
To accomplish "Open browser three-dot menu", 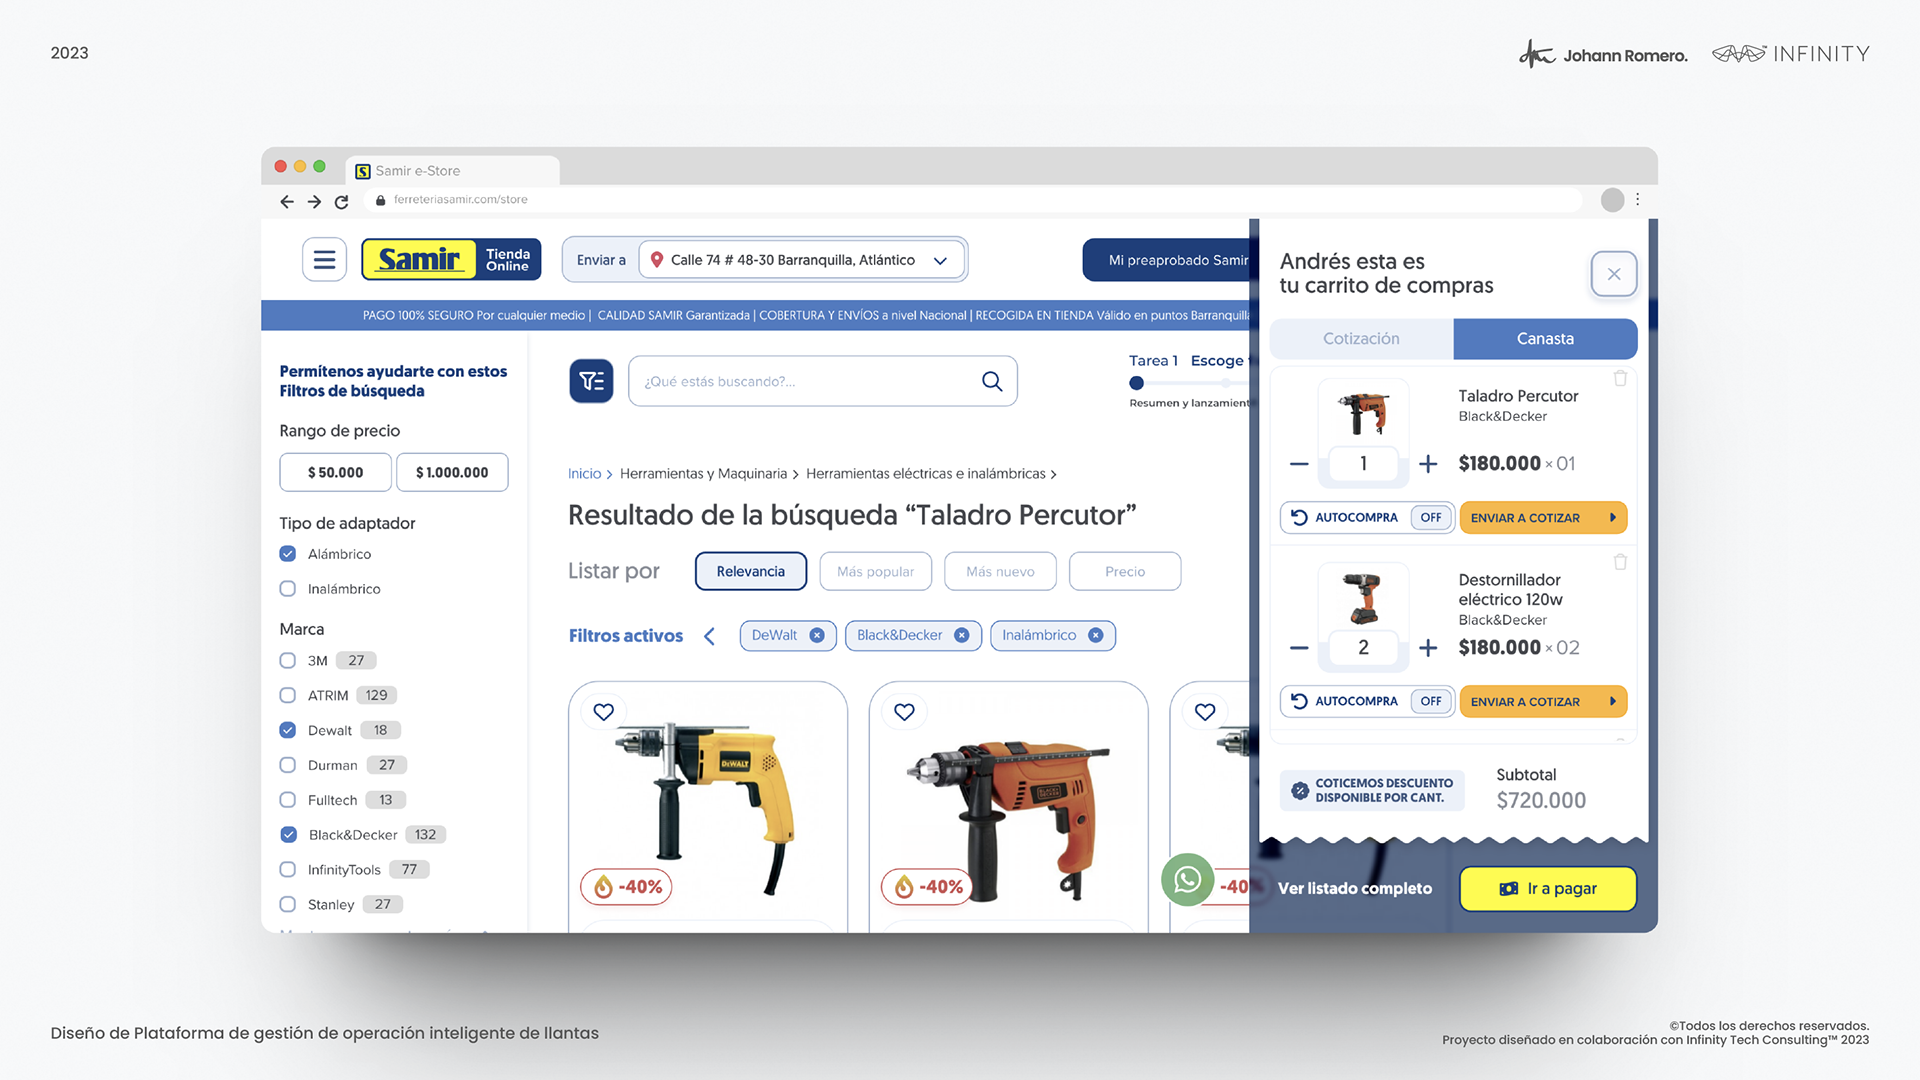I will click(x=1637, y=200).
